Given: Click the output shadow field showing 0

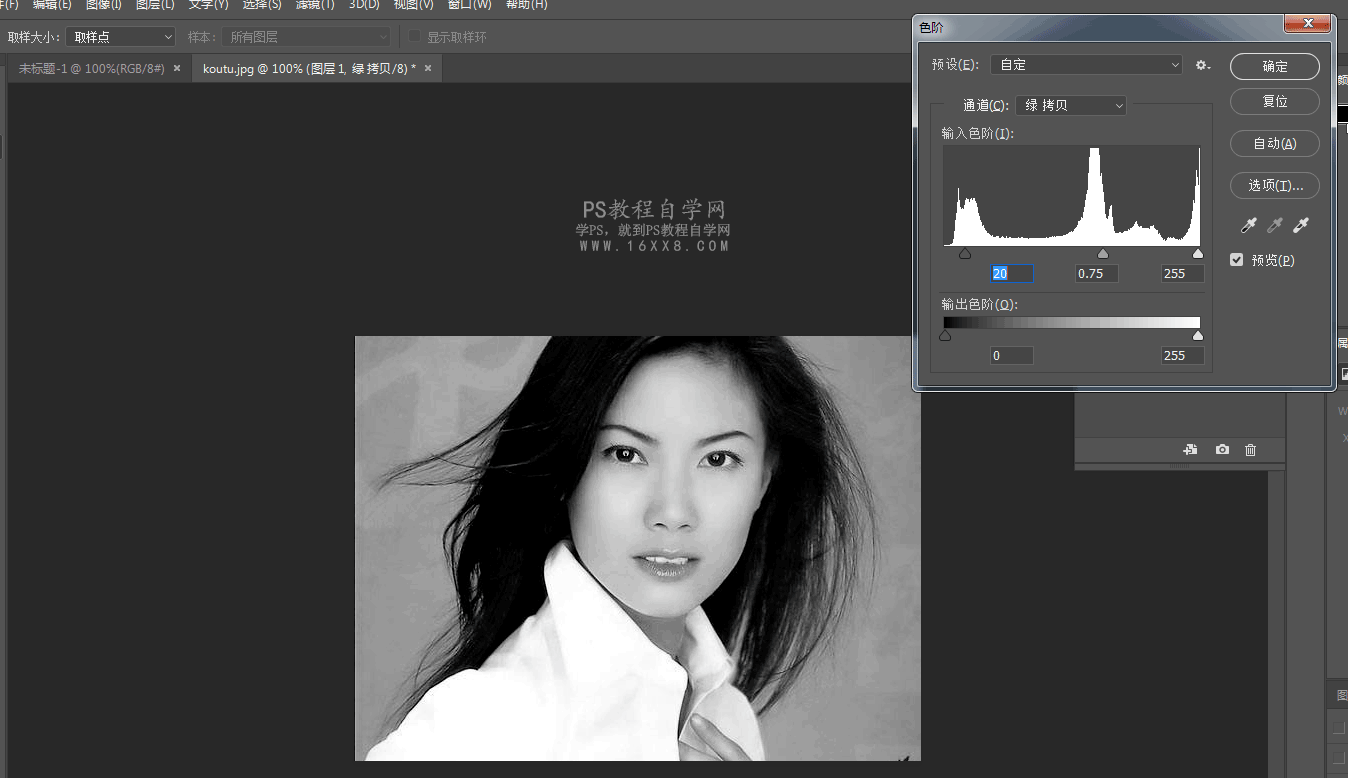Looking at the screenshot, I should tap(1011, 355).
